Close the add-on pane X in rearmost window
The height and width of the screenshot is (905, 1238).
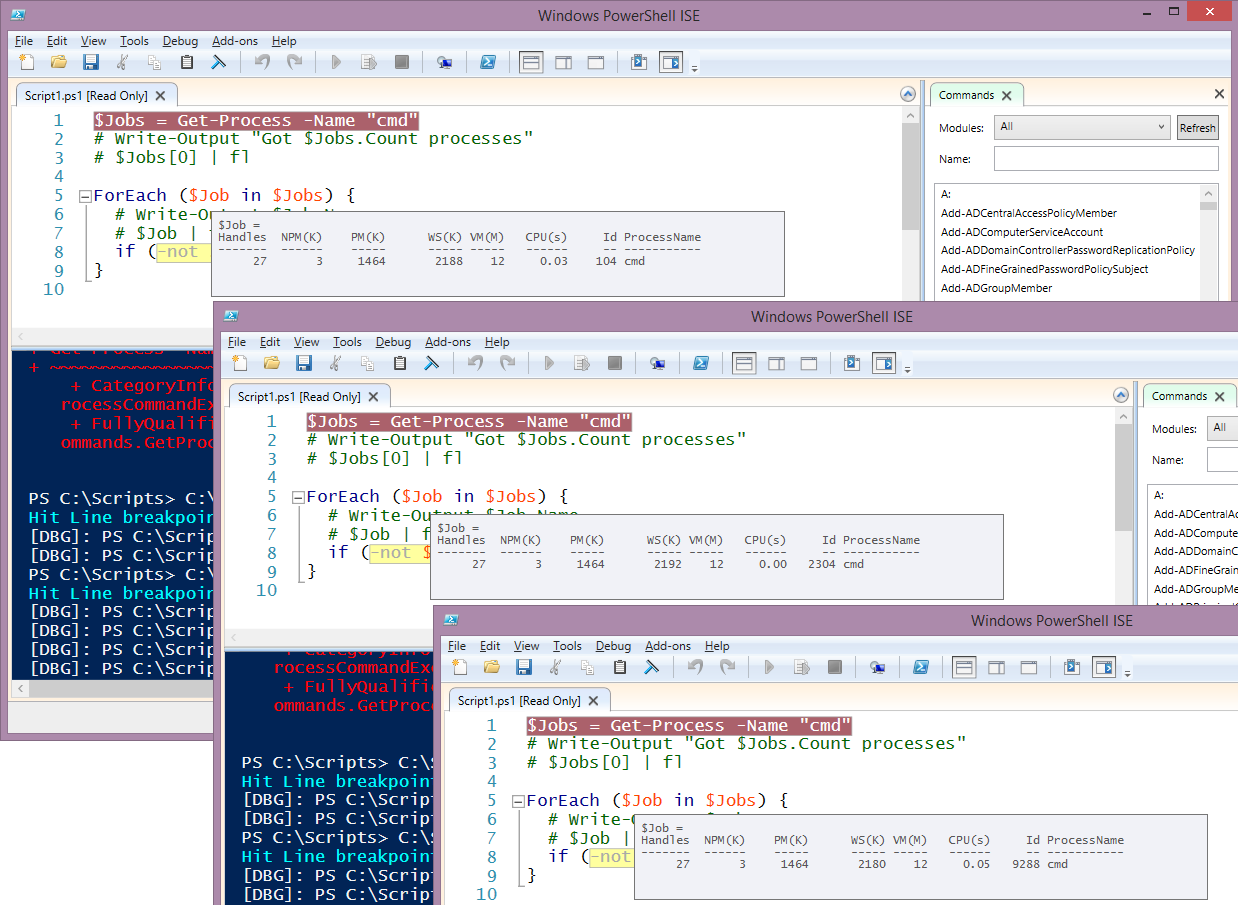pos(1219,94)
